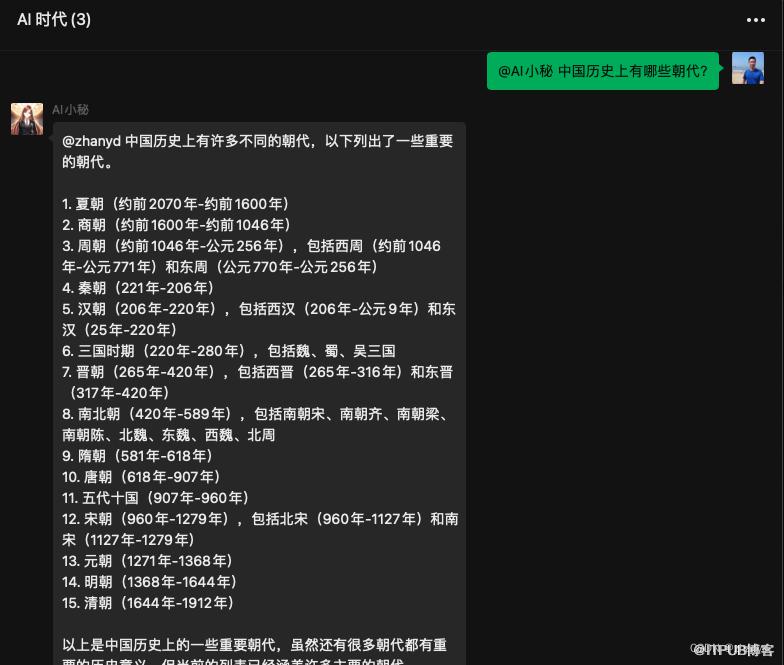Click the user avatar beside the green message
Image resolution: width=784 pixels, height=665 pixels.
pos(748,68)
